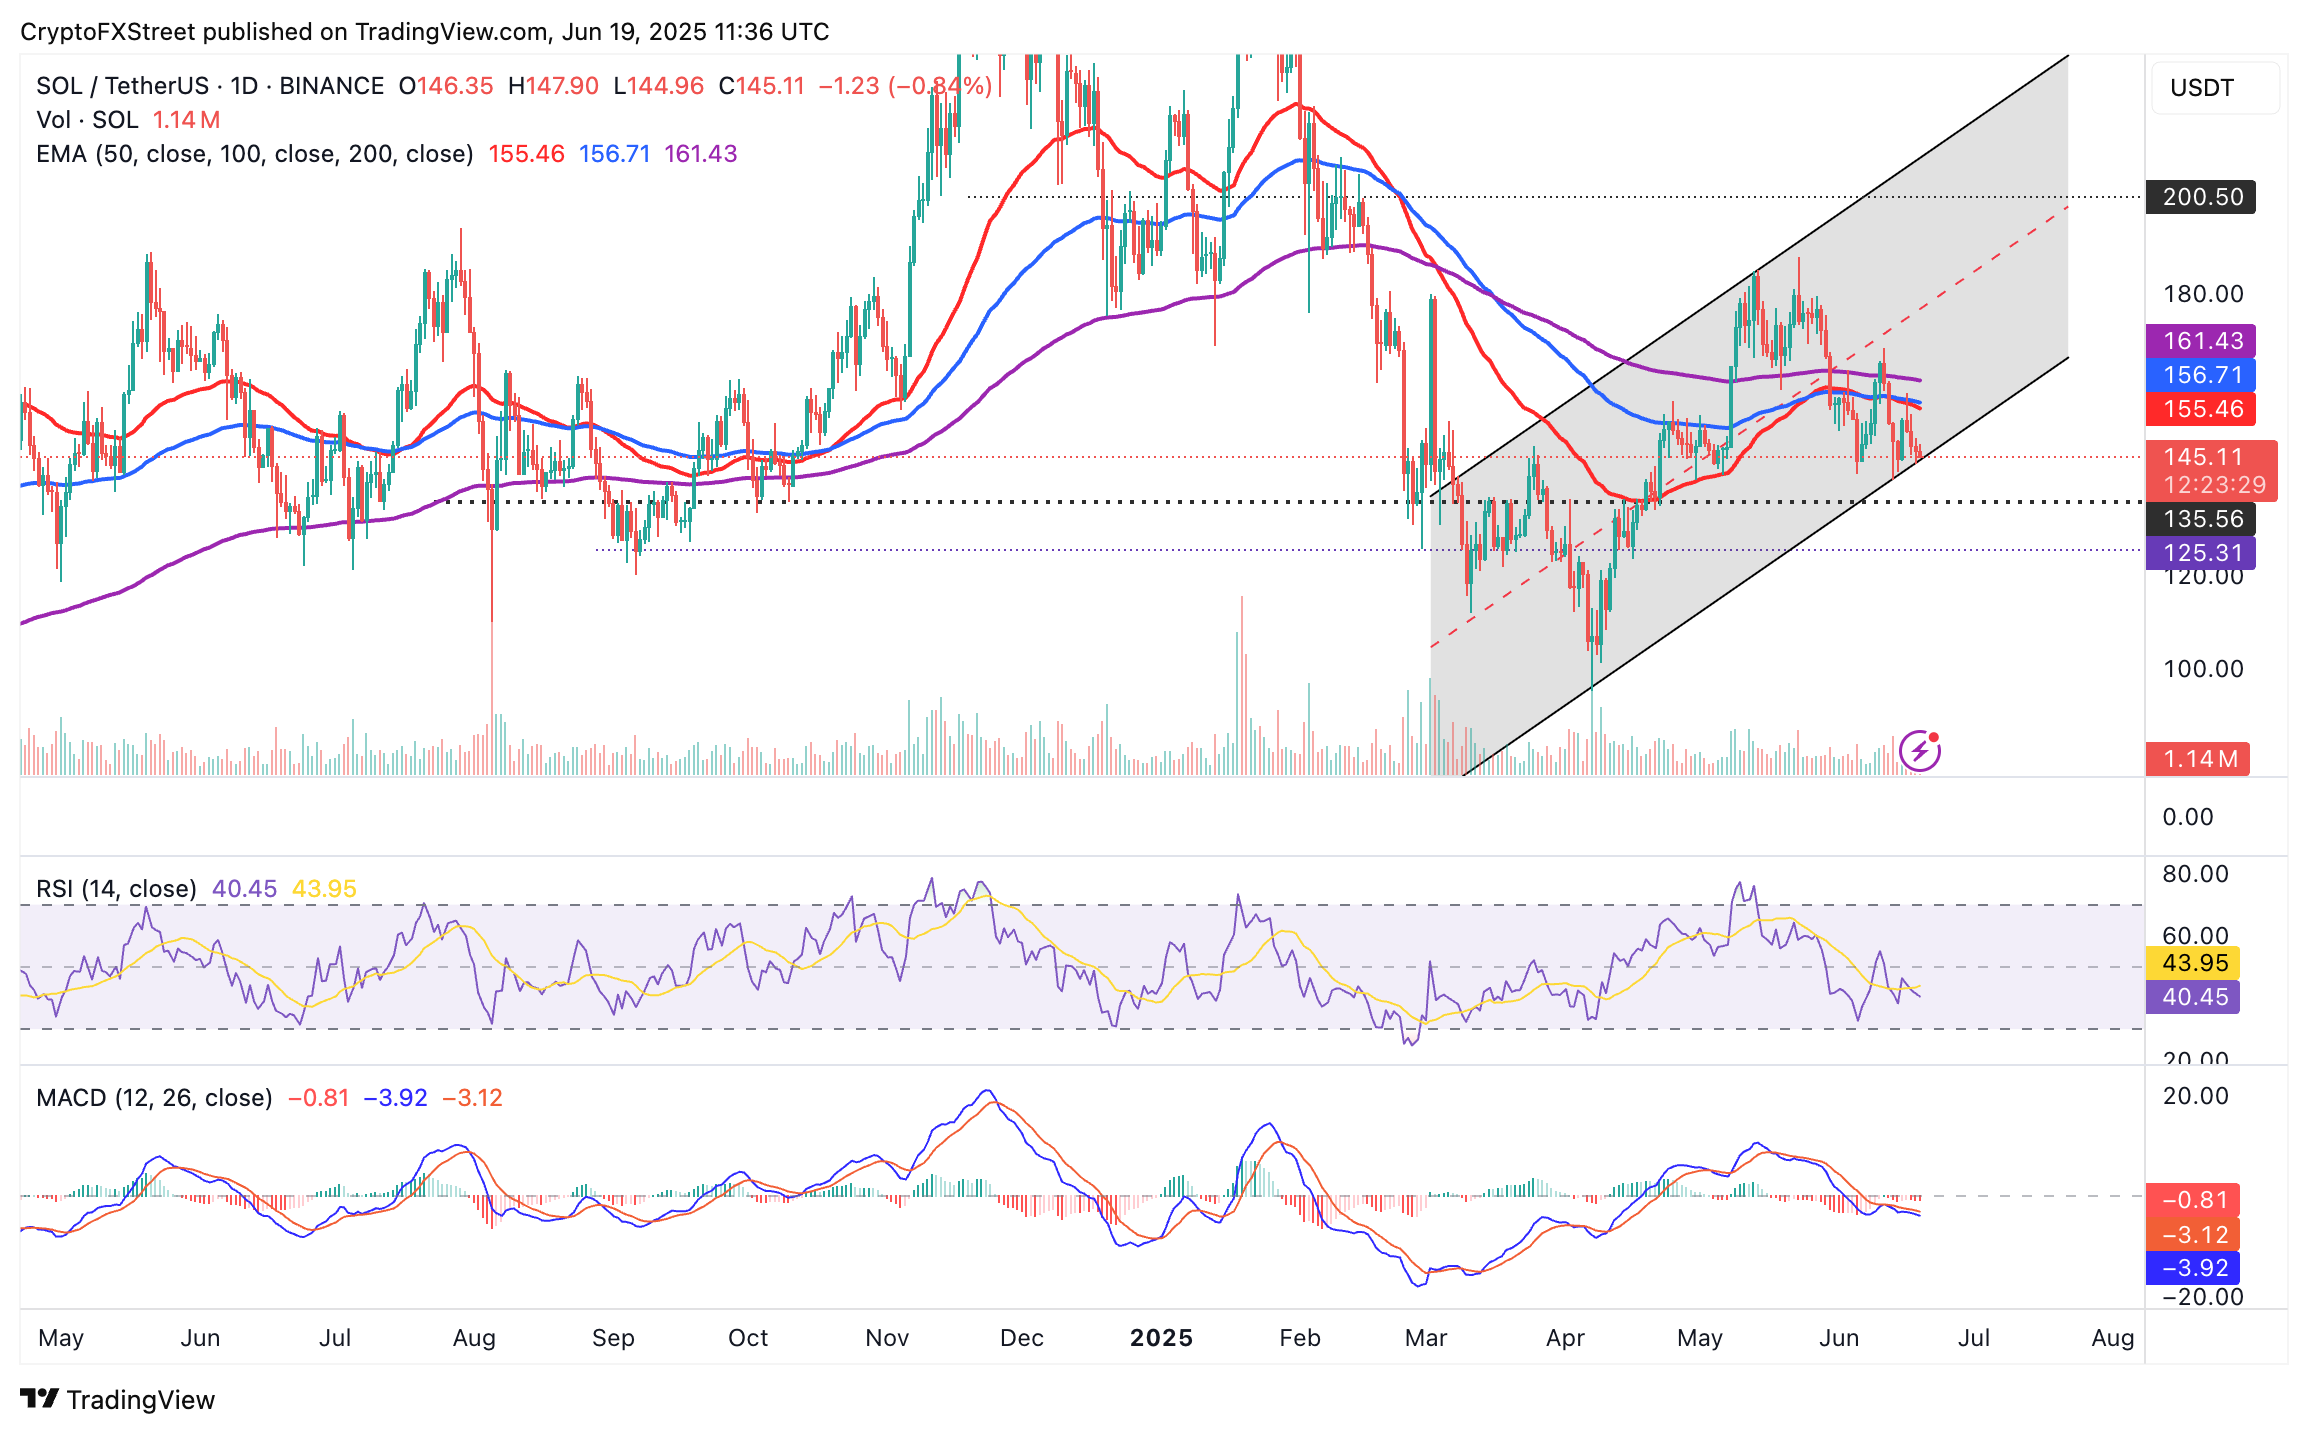This screenshot has height=1434, width=2308.
Task: Open the USDT currency selector
Action: (x=2214, y=88)
